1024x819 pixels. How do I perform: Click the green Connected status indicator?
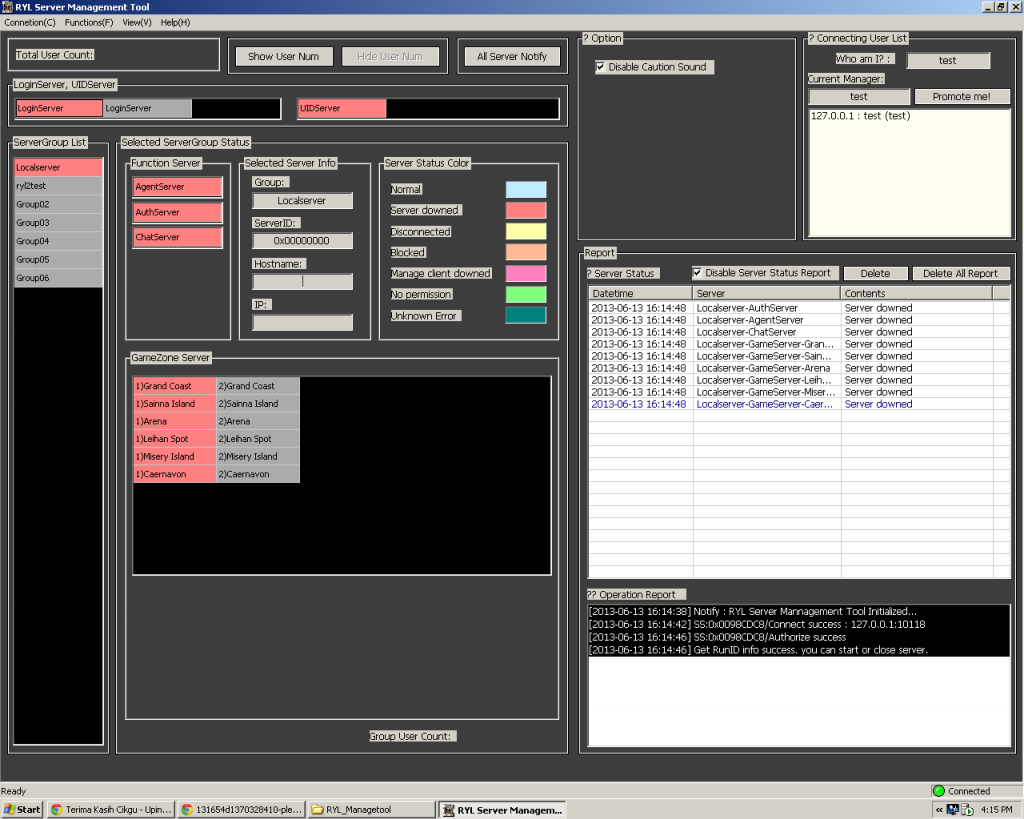tap(939, 791)
